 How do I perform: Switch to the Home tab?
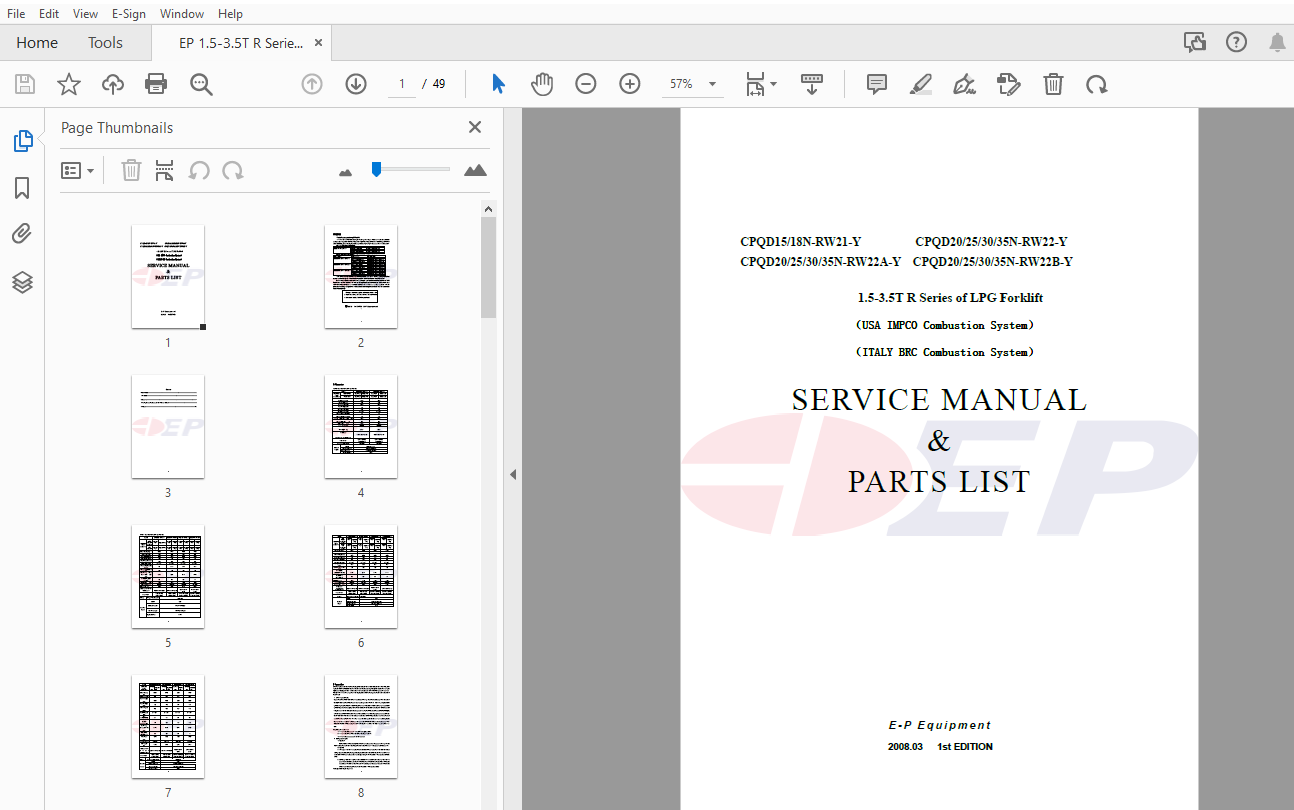[x=37, y=42]
